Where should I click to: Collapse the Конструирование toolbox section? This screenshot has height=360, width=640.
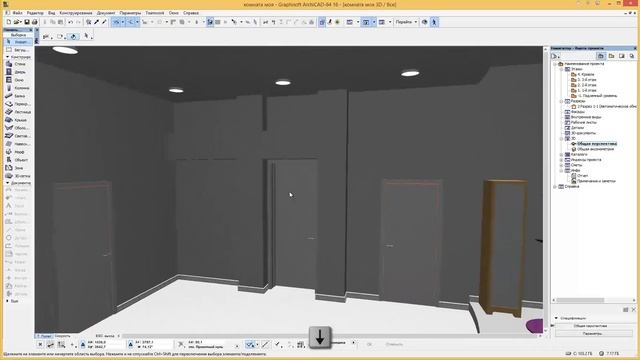click(x=7, y=57)
